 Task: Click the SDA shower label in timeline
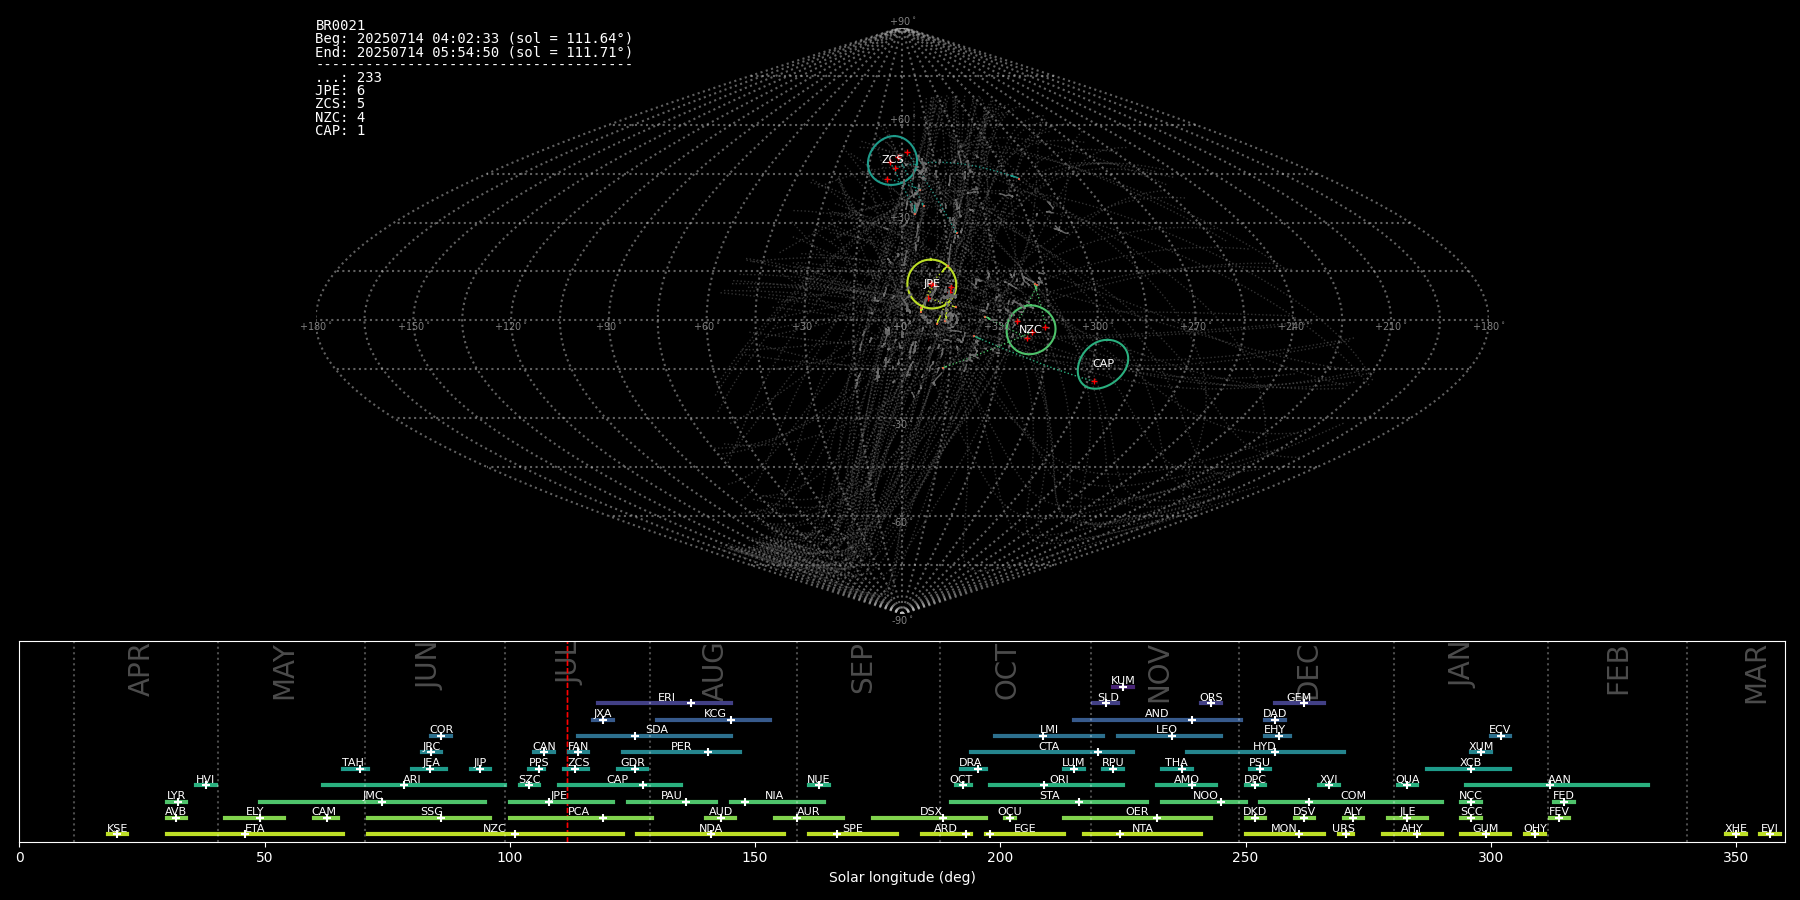(657, 730)
